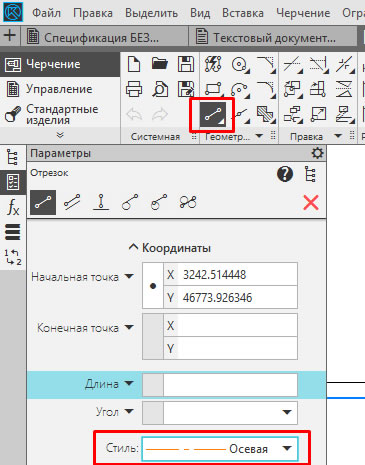The height and width of the screenshot is (465, 365).
Task: Expand the Угол label options arrow
Action: point(129,412)
